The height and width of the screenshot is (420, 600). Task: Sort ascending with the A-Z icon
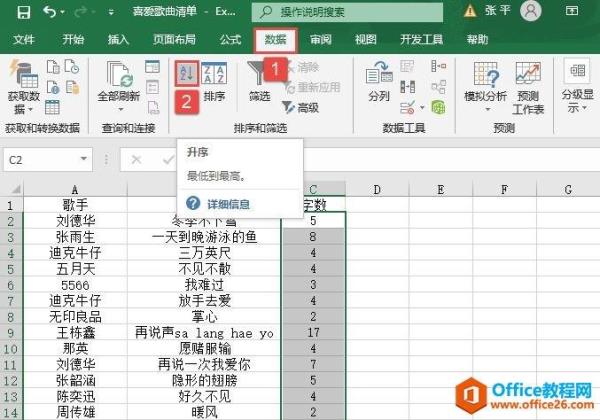click(x=187, y=73)
